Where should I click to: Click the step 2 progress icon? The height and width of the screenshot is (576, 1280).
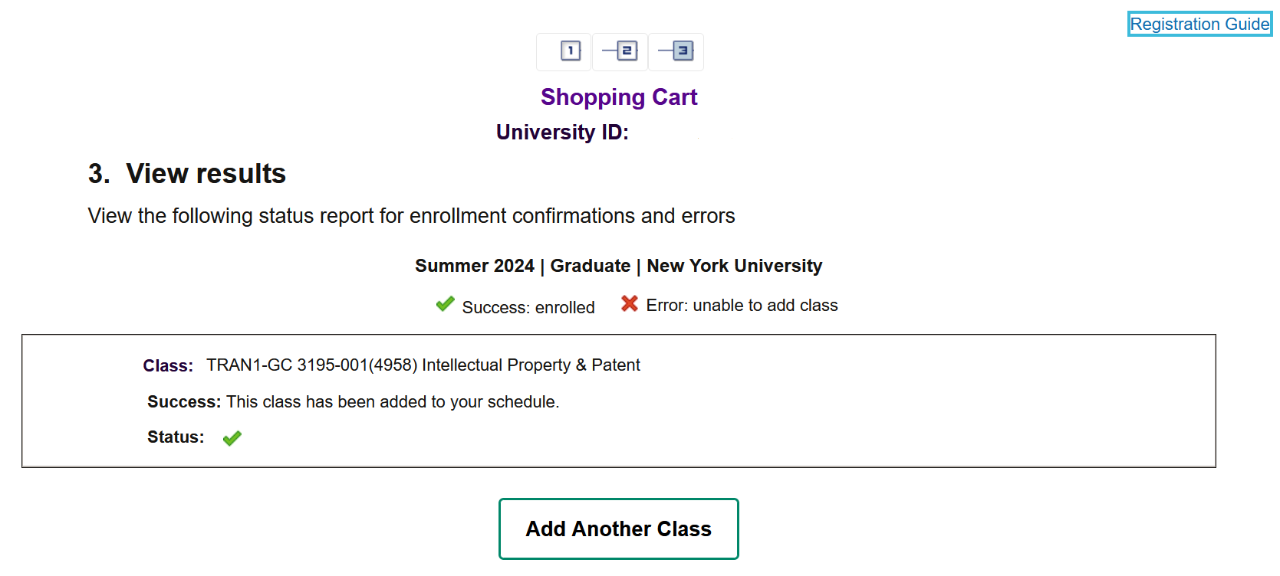pyautogui.click(x=620, y=52)
